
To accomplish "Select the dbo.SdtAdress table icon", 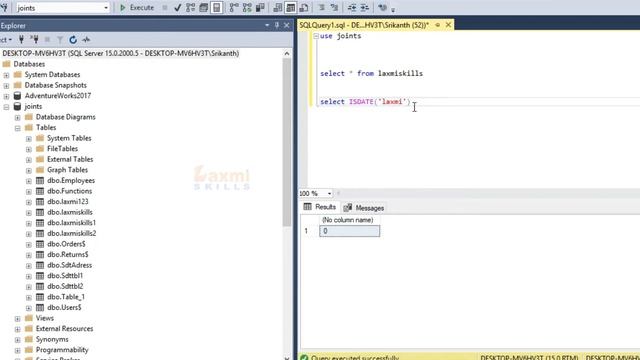I will pyautogui.click(x=40, y=265).
